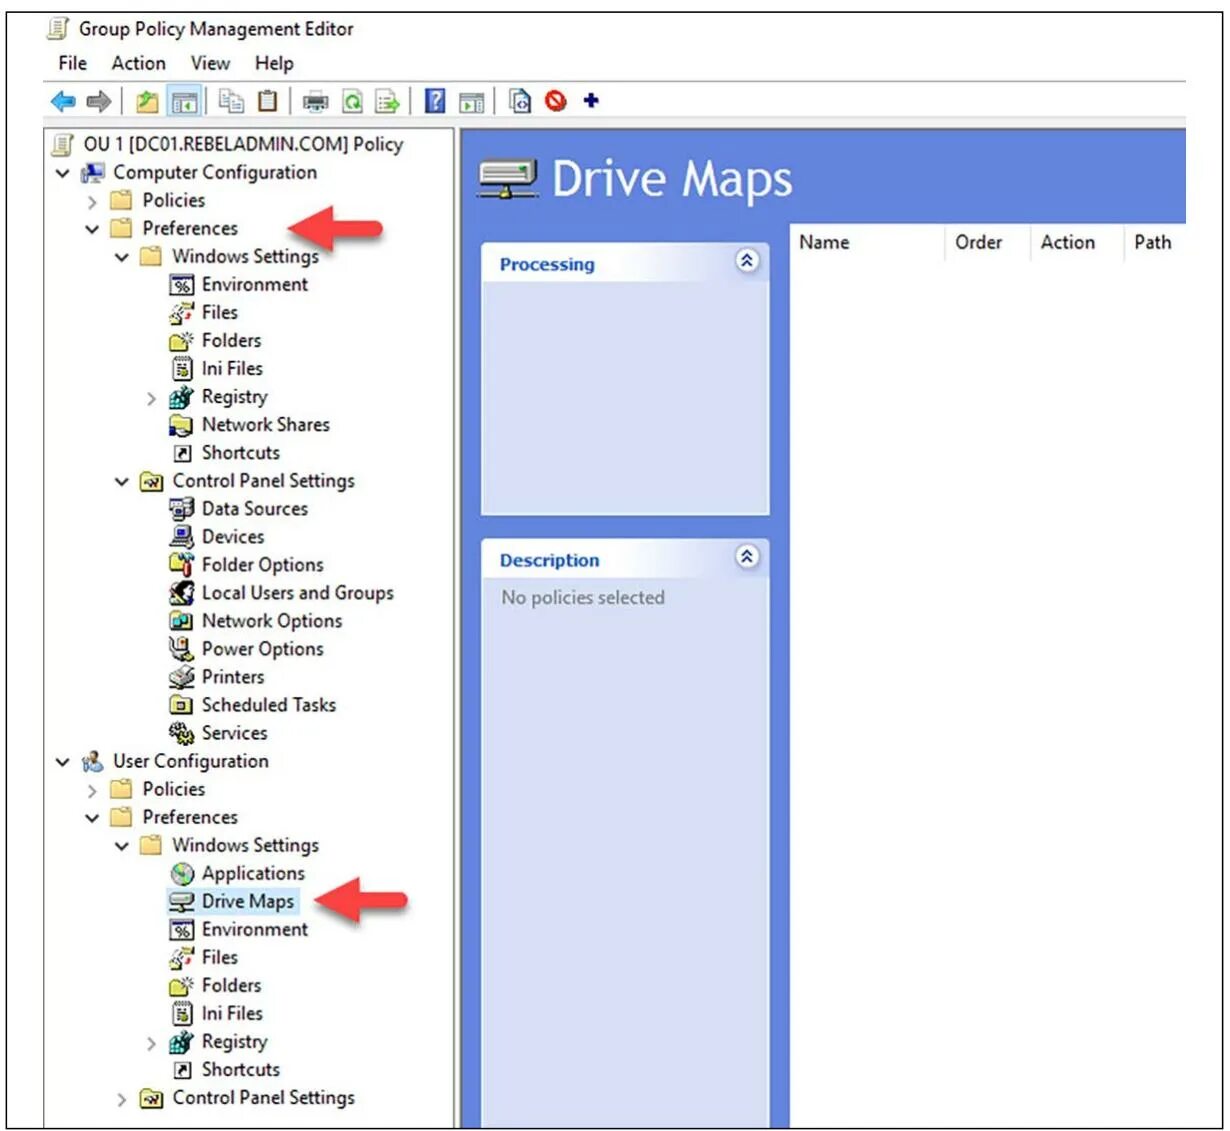
Task: Collapse the User Configuration node
Action: click(x=62, y=762)
